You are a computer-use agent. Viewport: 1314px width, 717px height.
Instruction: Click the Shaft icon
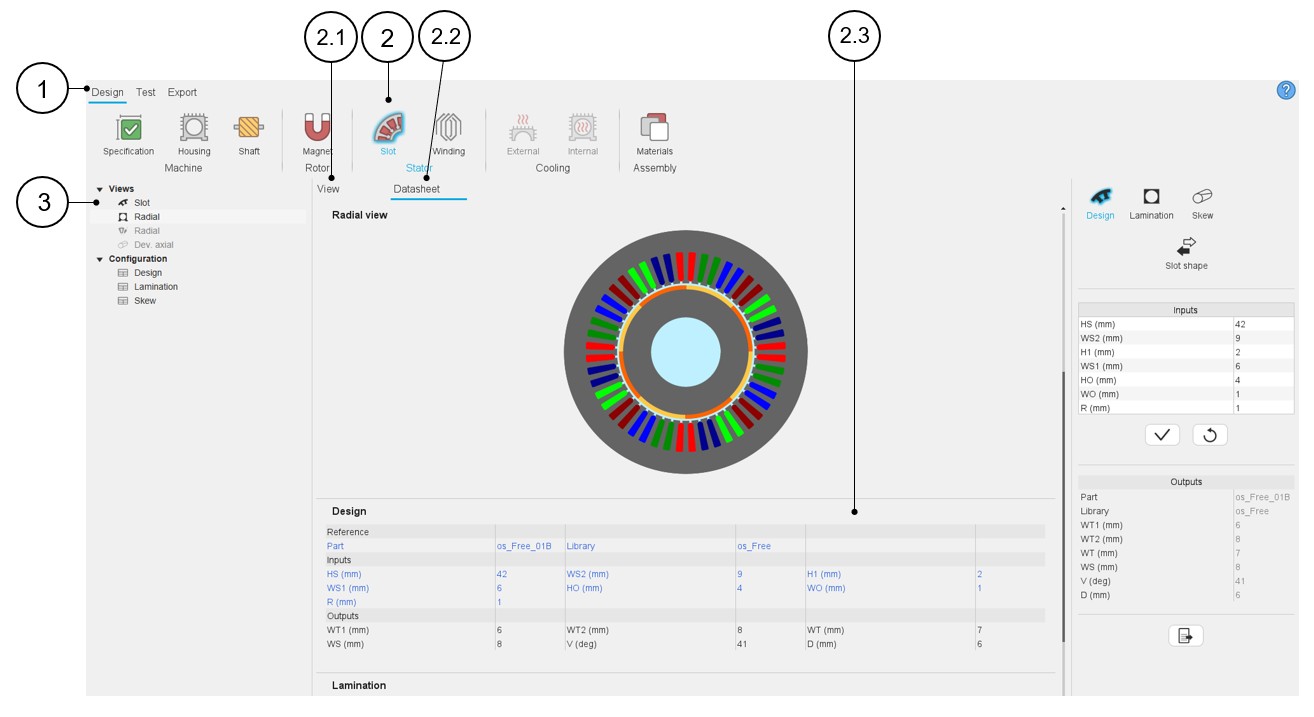[x=249, y=130]
